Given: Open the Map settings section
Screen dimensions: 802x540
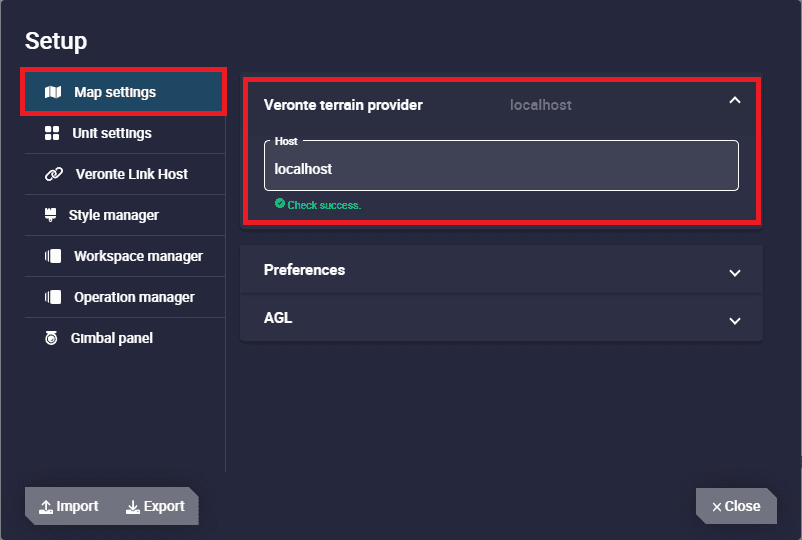Looking at the screenshot, I should (x=123, y=92).
